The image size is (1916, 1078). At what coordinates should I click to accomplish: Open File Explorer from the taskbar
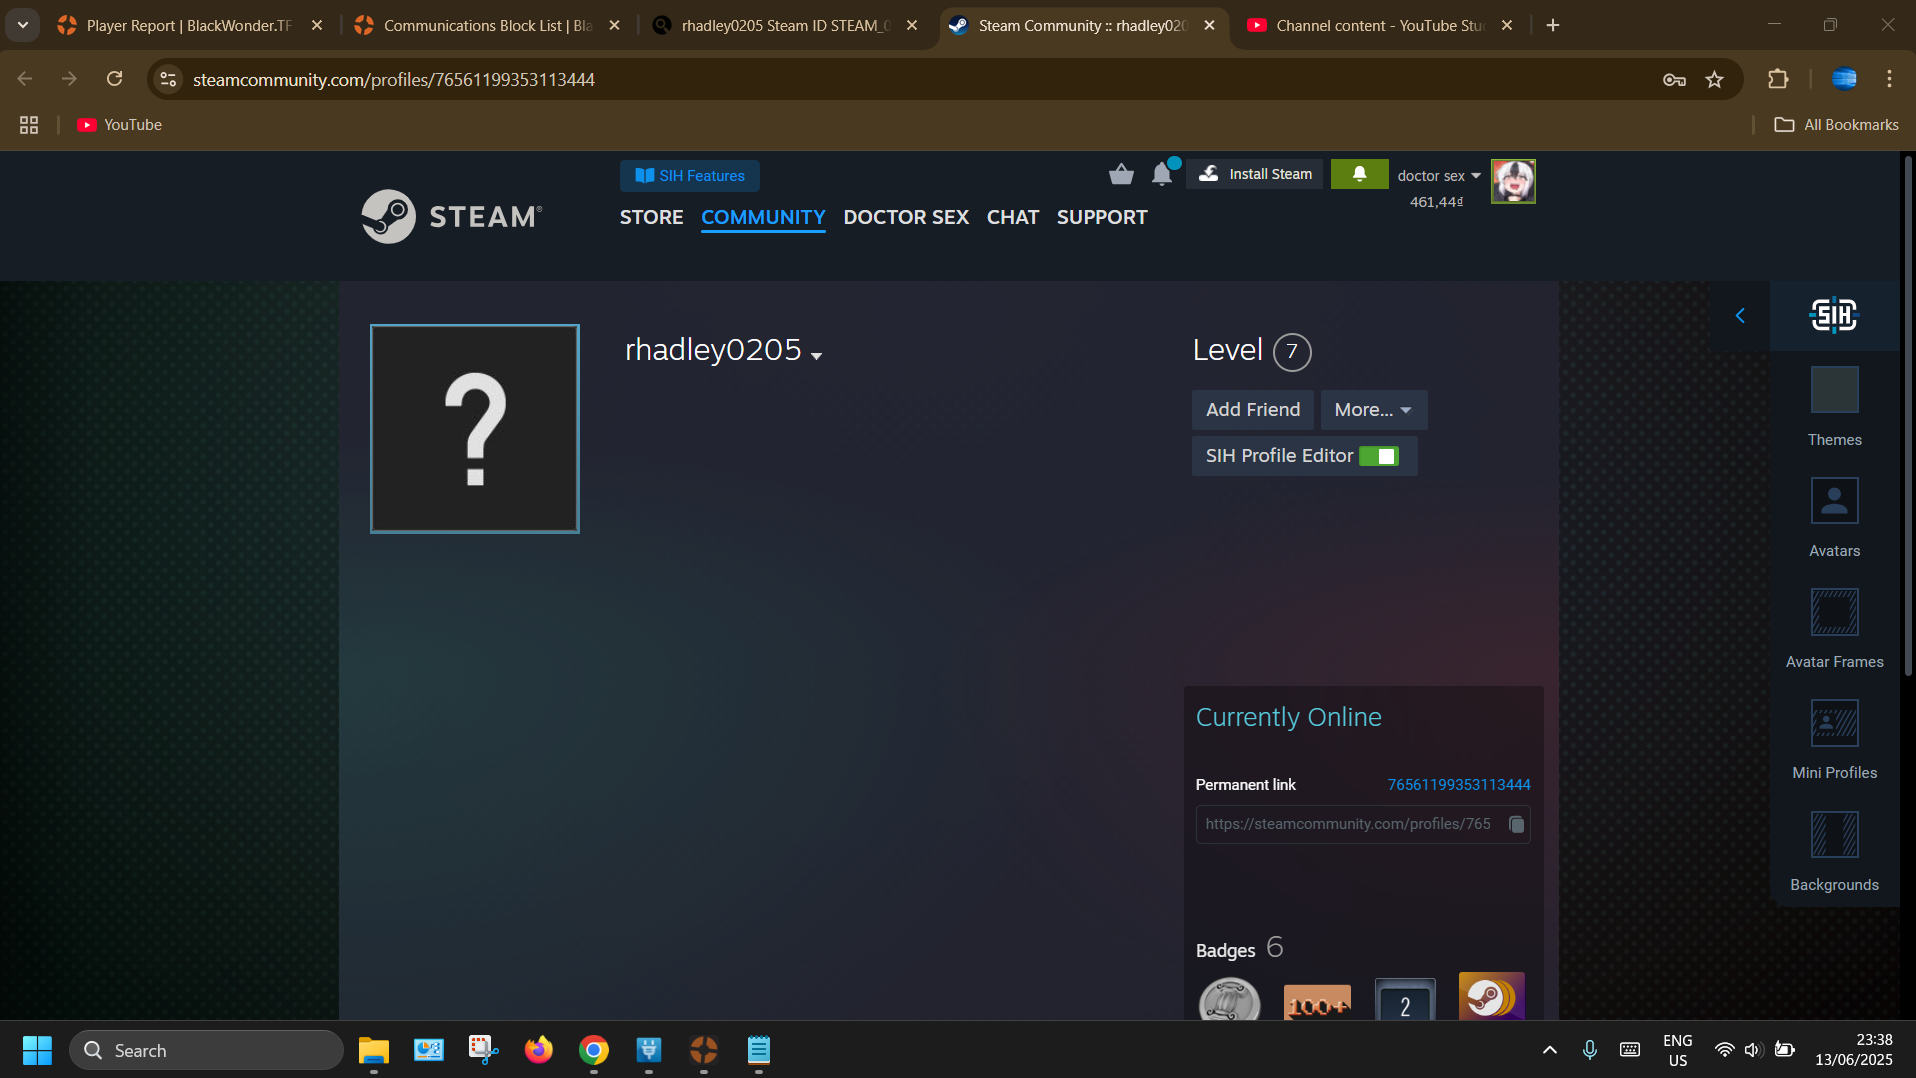click(374, 1050)
